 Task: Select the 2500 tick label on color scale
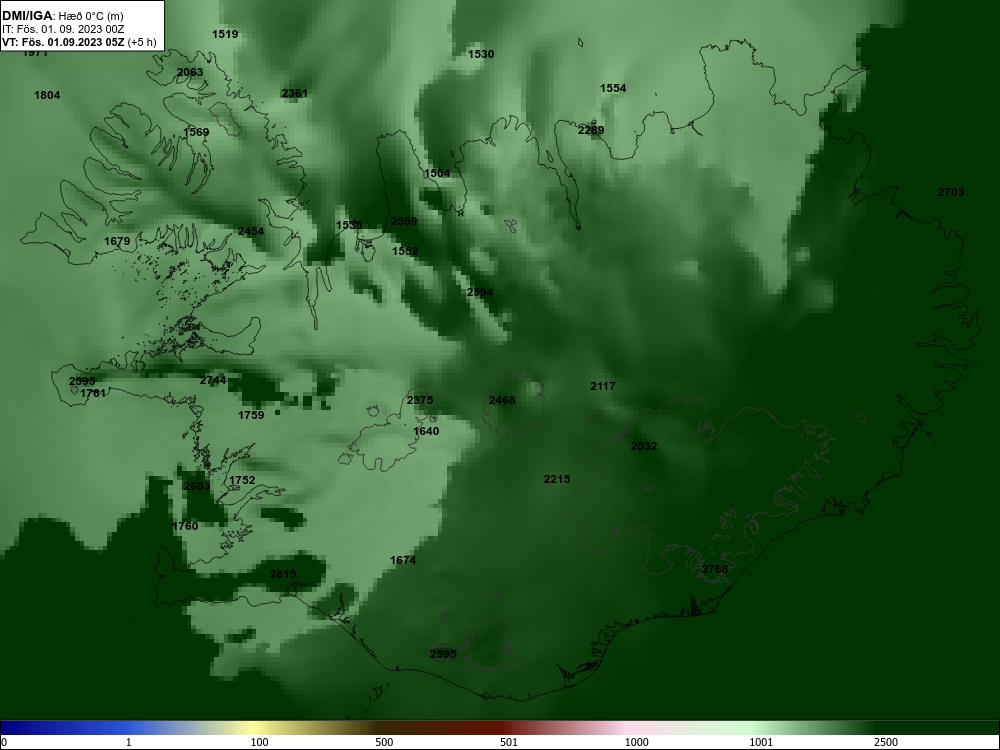click(886, 742)
